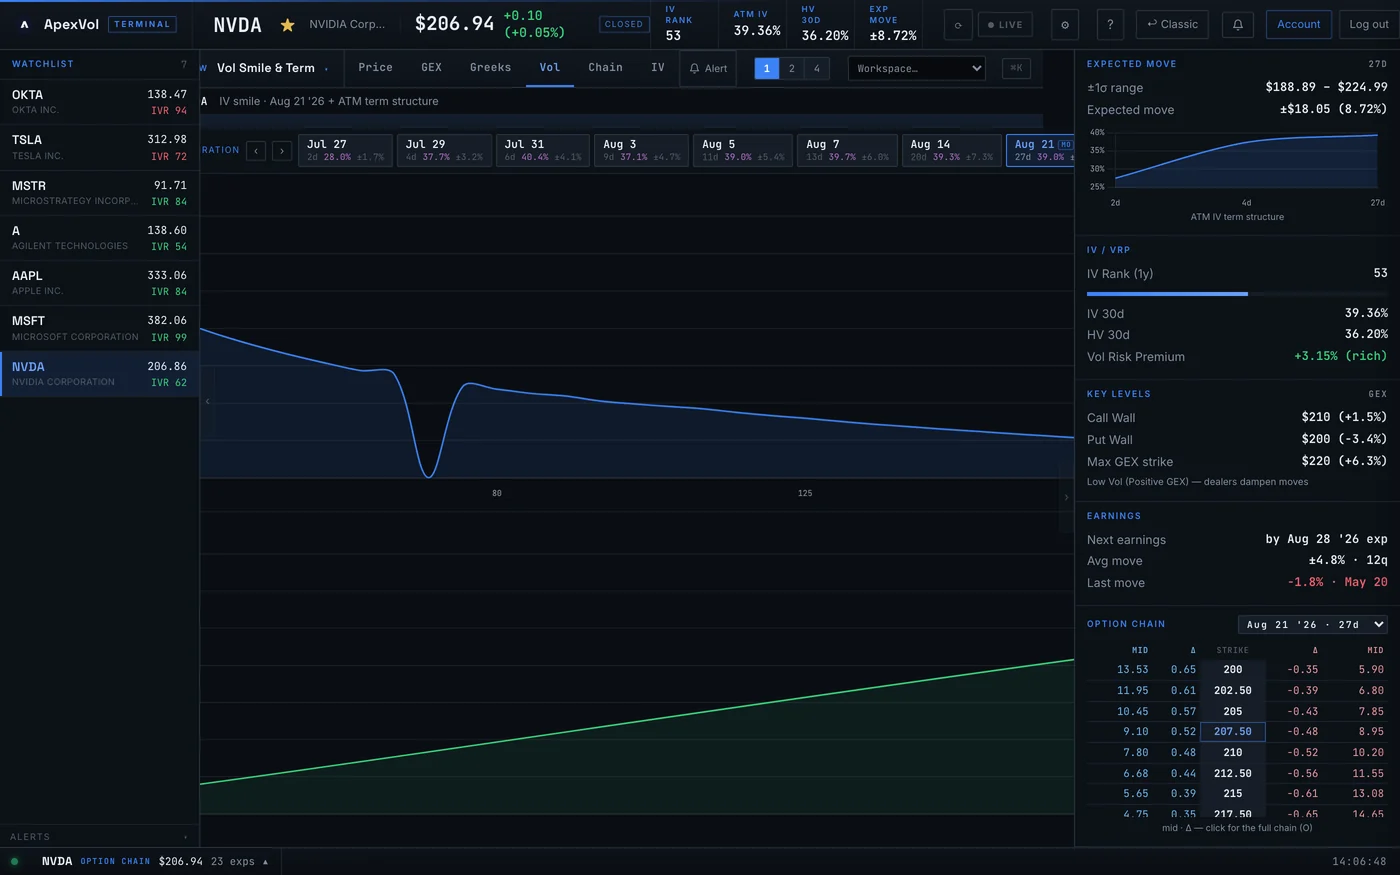Open the Price tab

375,68
